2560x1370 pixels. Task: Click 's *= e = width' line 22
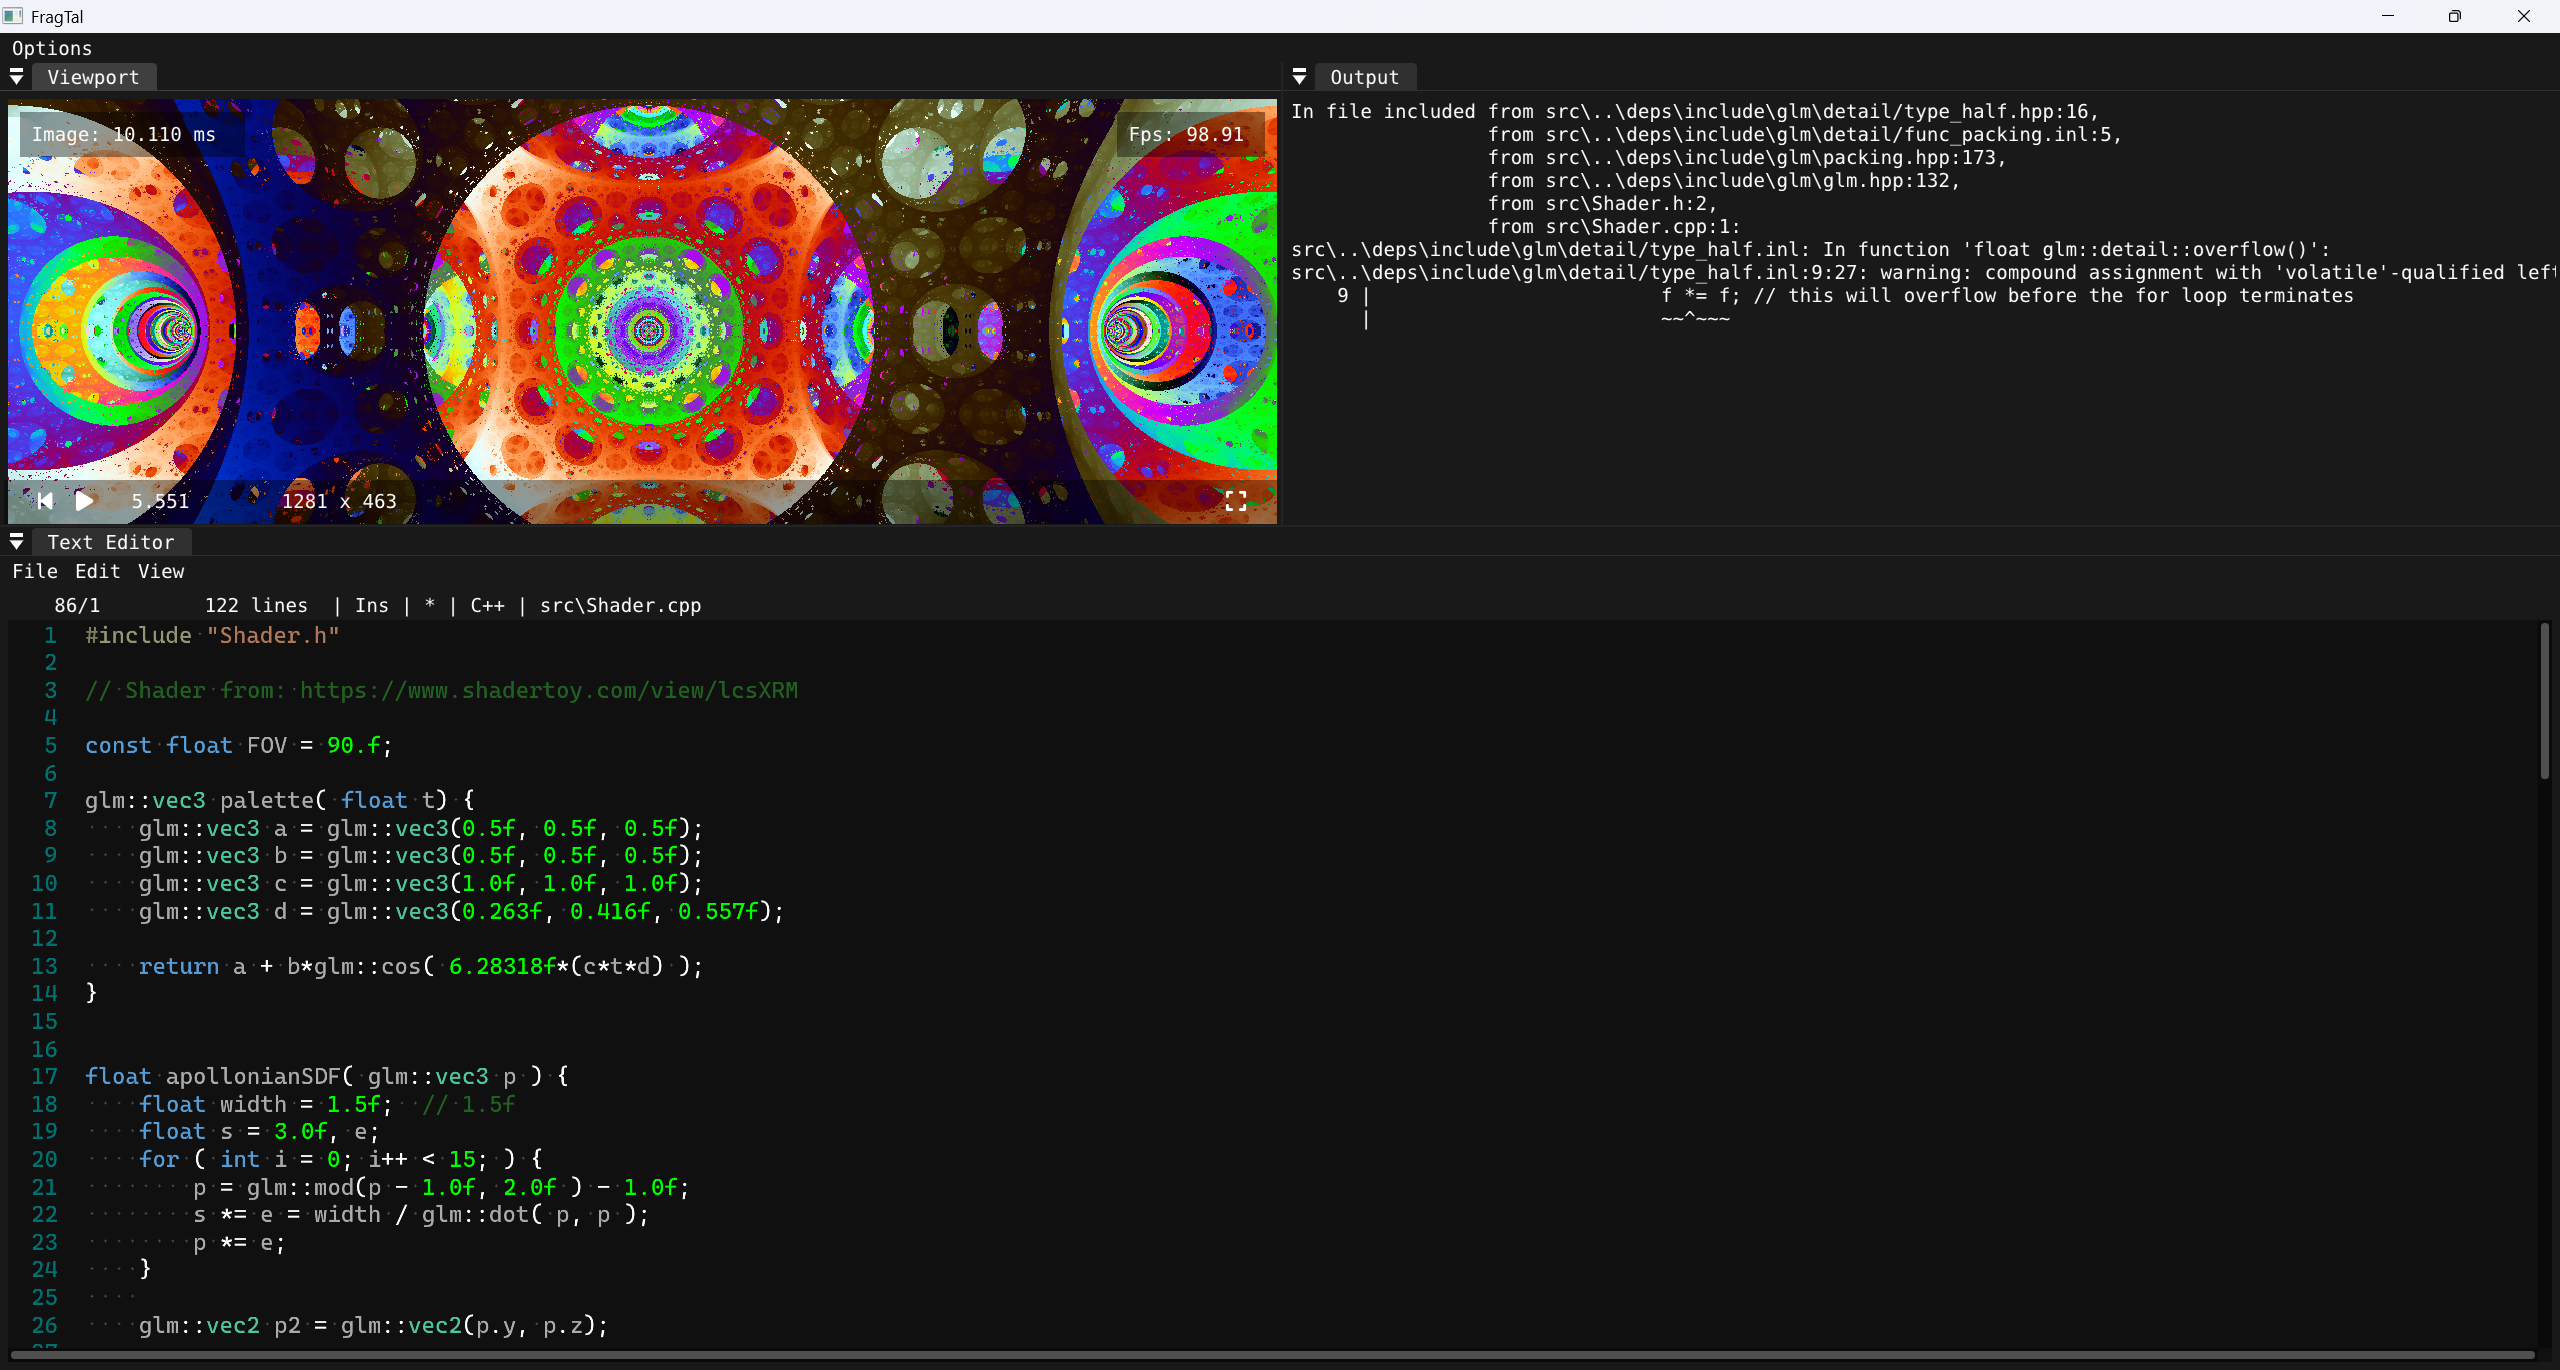pos(421,1214)
